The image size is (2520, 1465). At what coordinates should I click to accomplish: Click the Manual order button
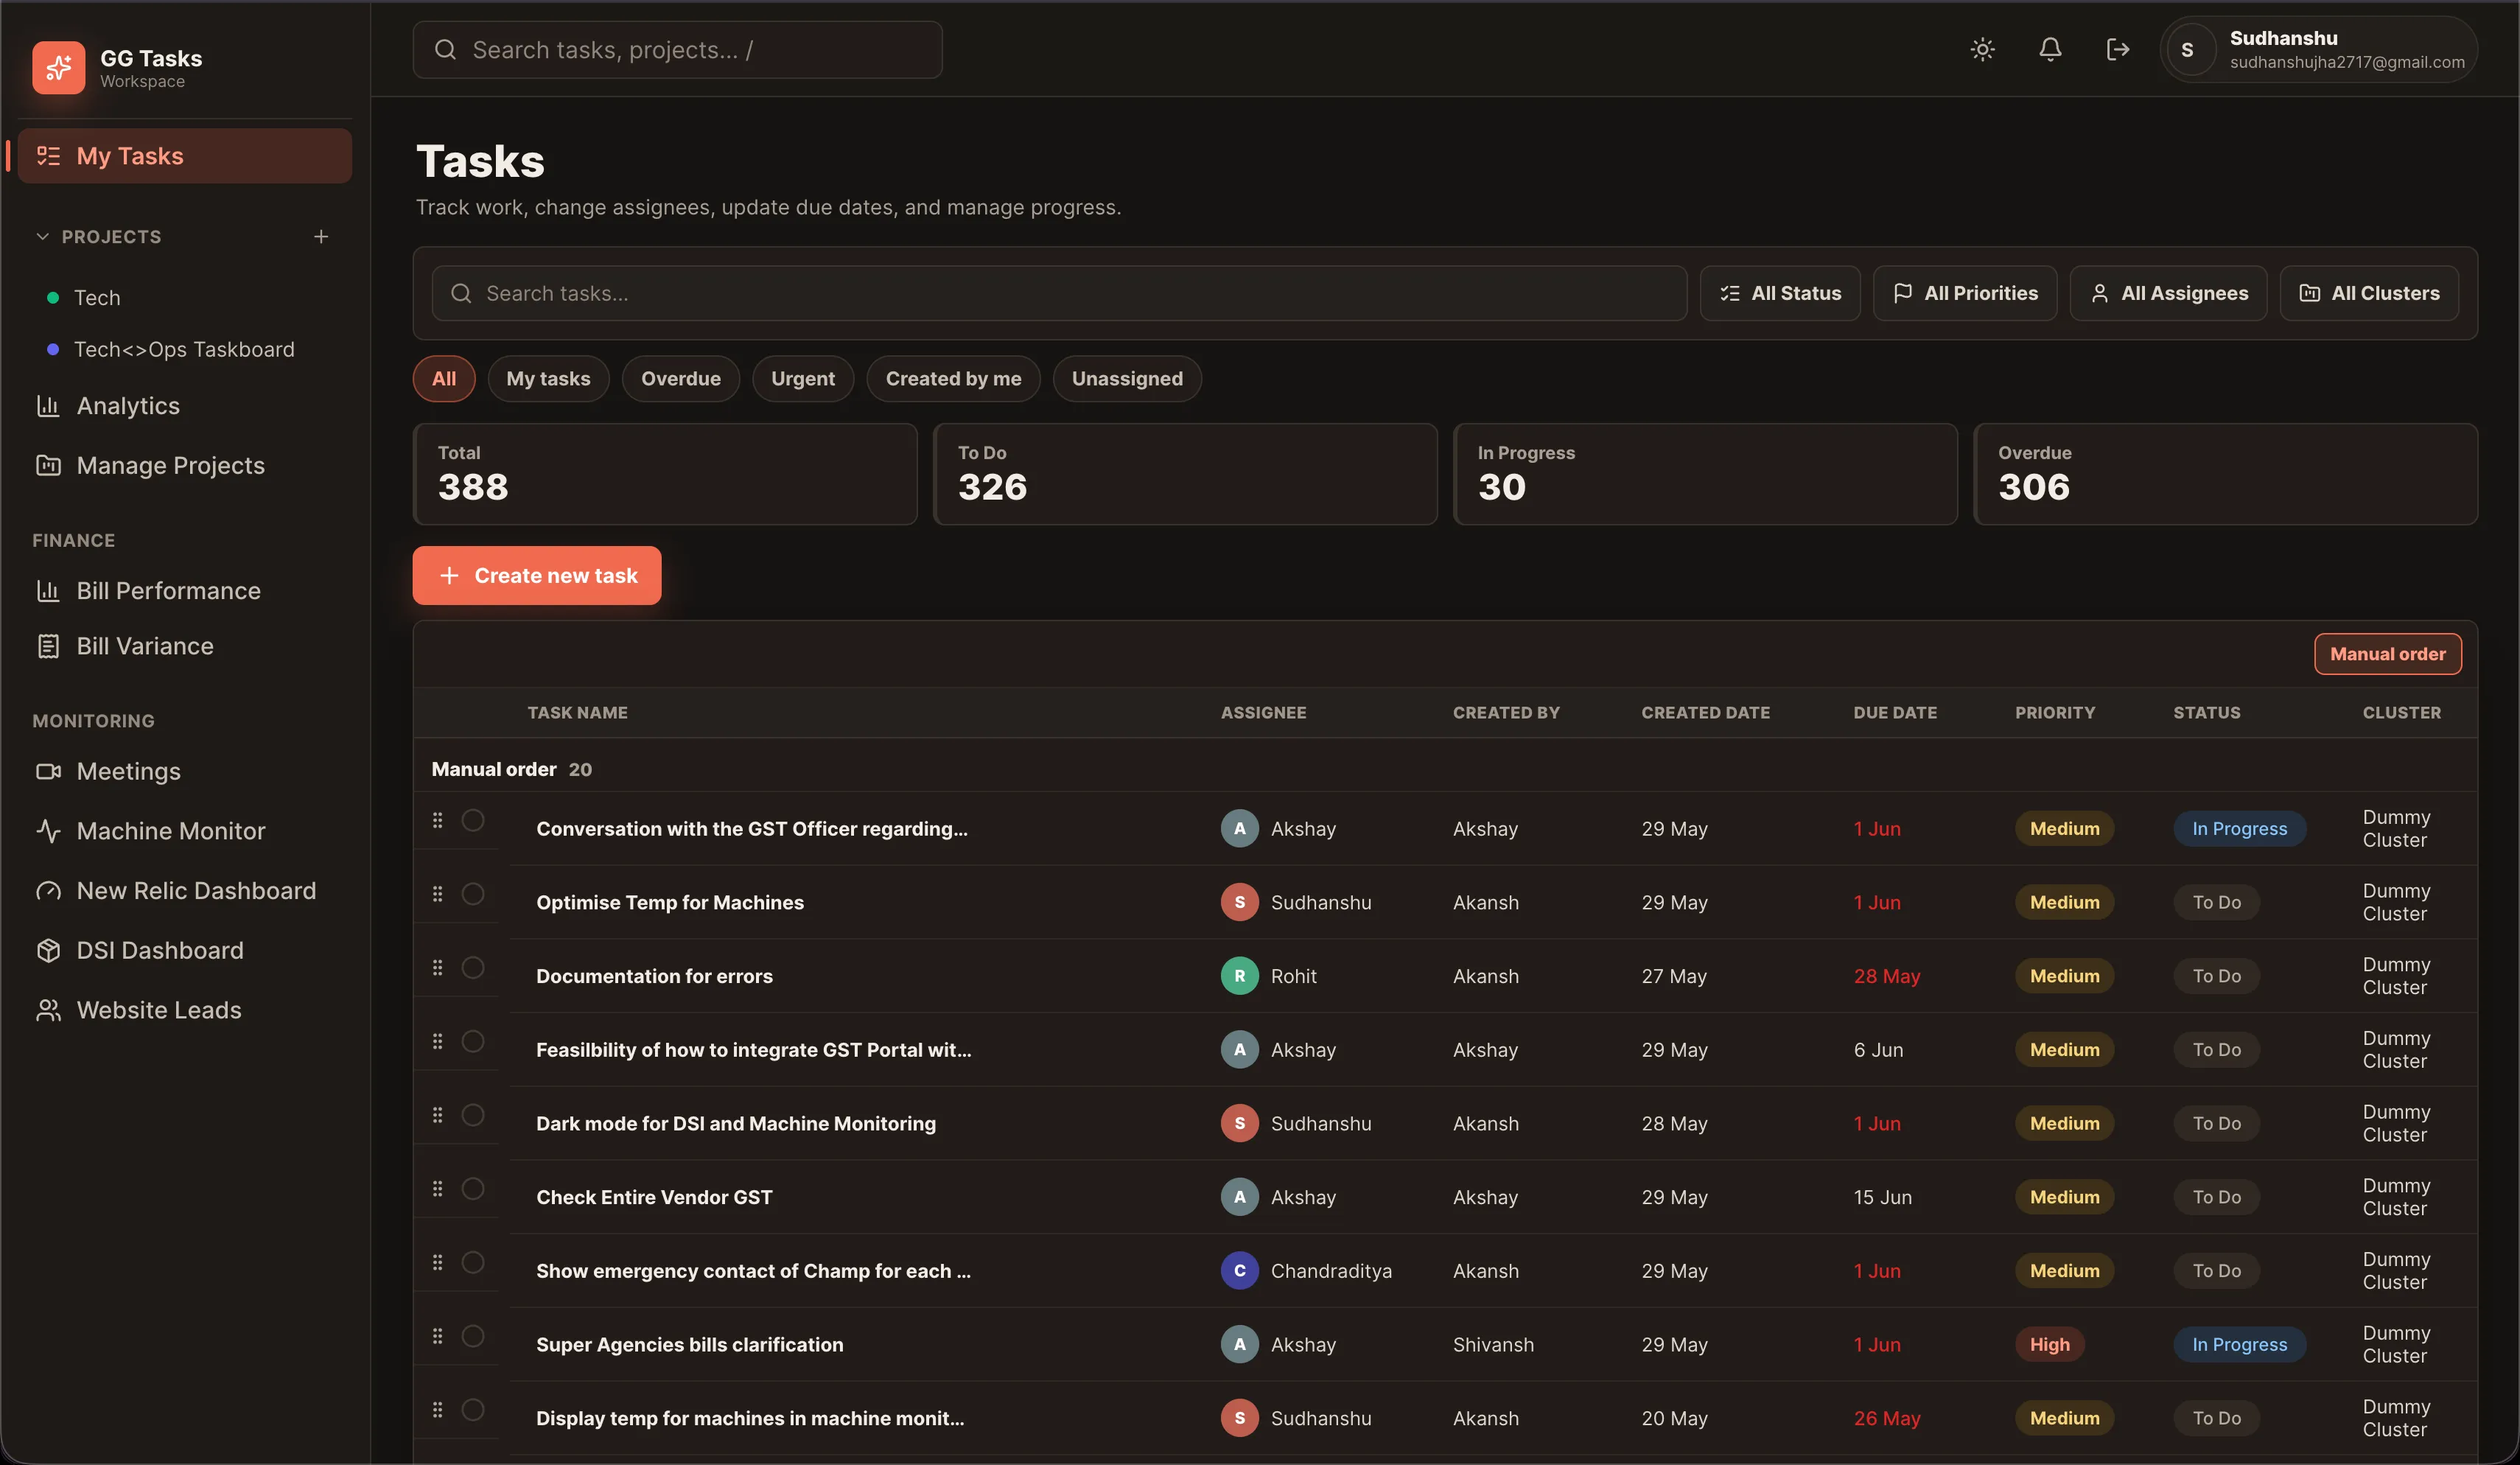[x=2387, y=654]
